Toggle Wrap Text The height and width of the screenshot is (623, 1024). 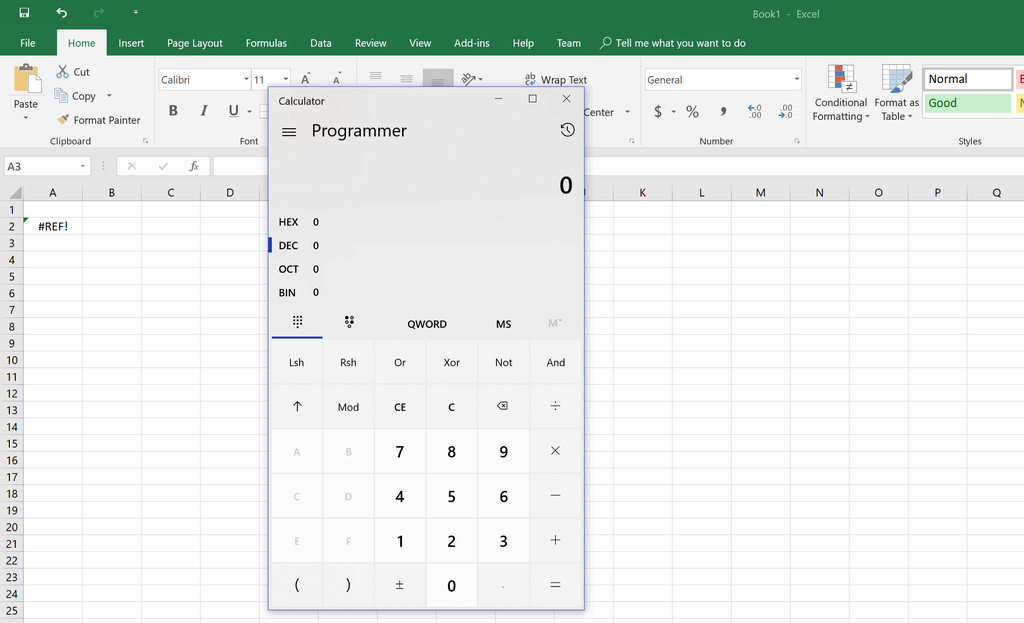(556, 80)
